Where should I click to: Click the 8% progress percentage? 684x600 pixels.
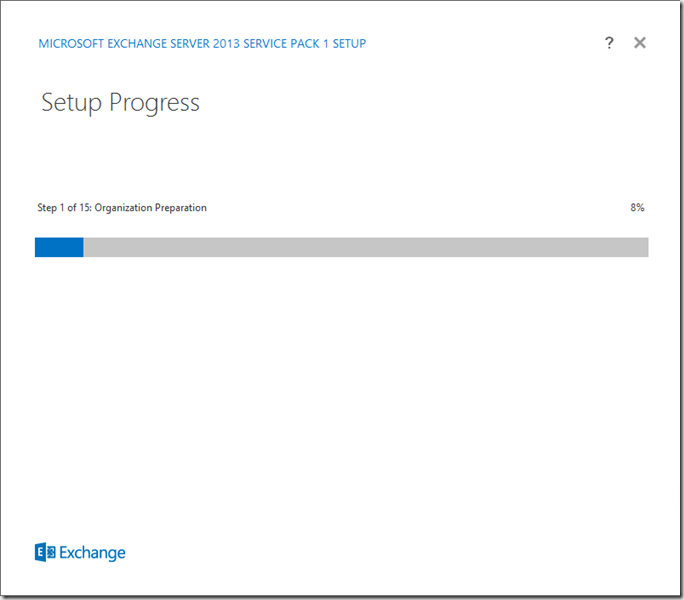pyautogui.click(x=637, y=208)
